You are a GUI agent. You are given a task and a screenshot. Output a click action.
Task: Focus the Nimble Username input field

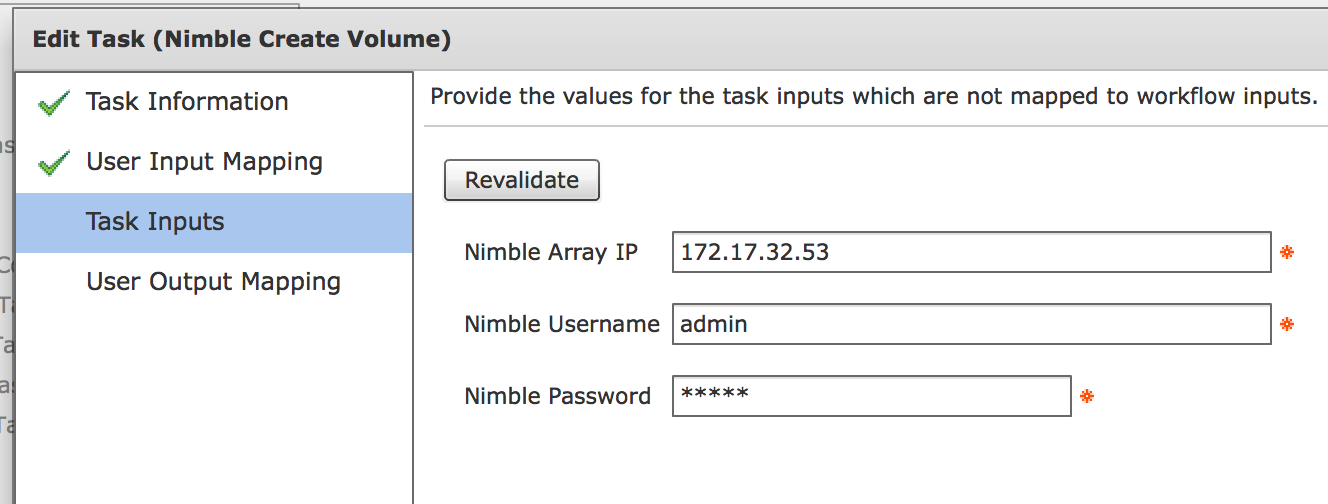(x=972, y=324)
